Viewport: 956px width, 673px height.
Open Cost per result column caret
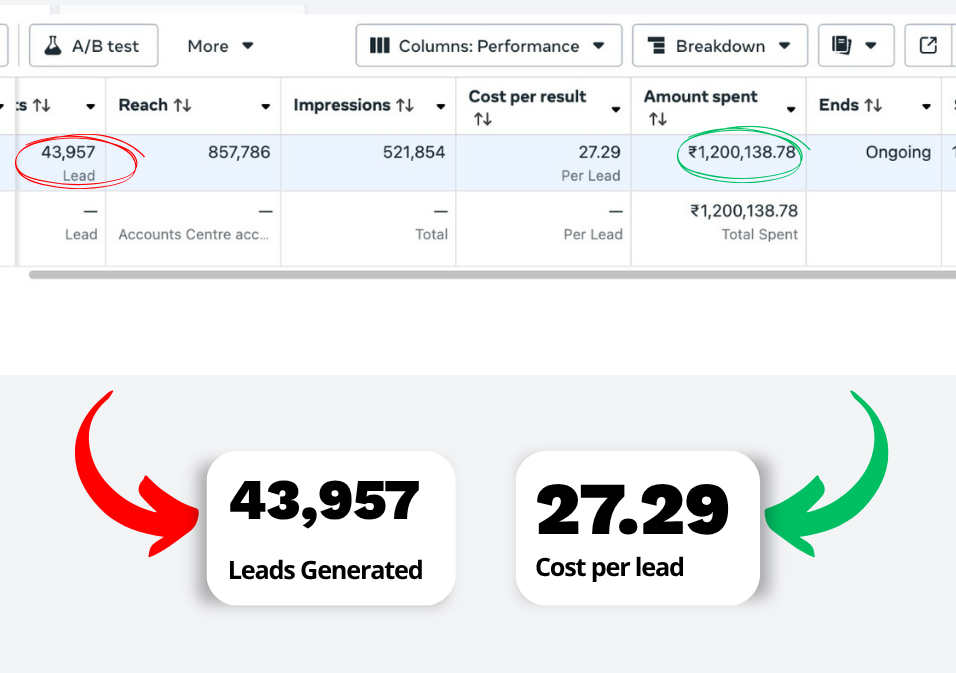point(616,107)
